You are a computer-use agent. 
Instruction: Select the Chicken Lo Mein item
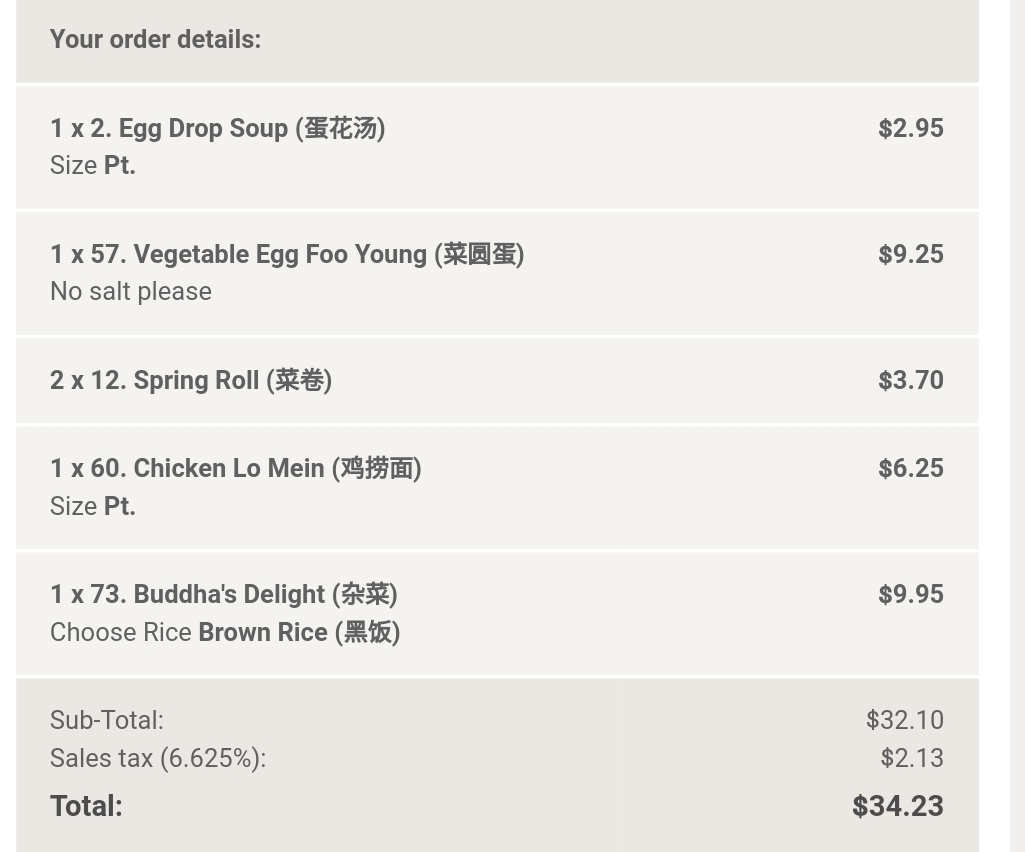pos(235,468)
